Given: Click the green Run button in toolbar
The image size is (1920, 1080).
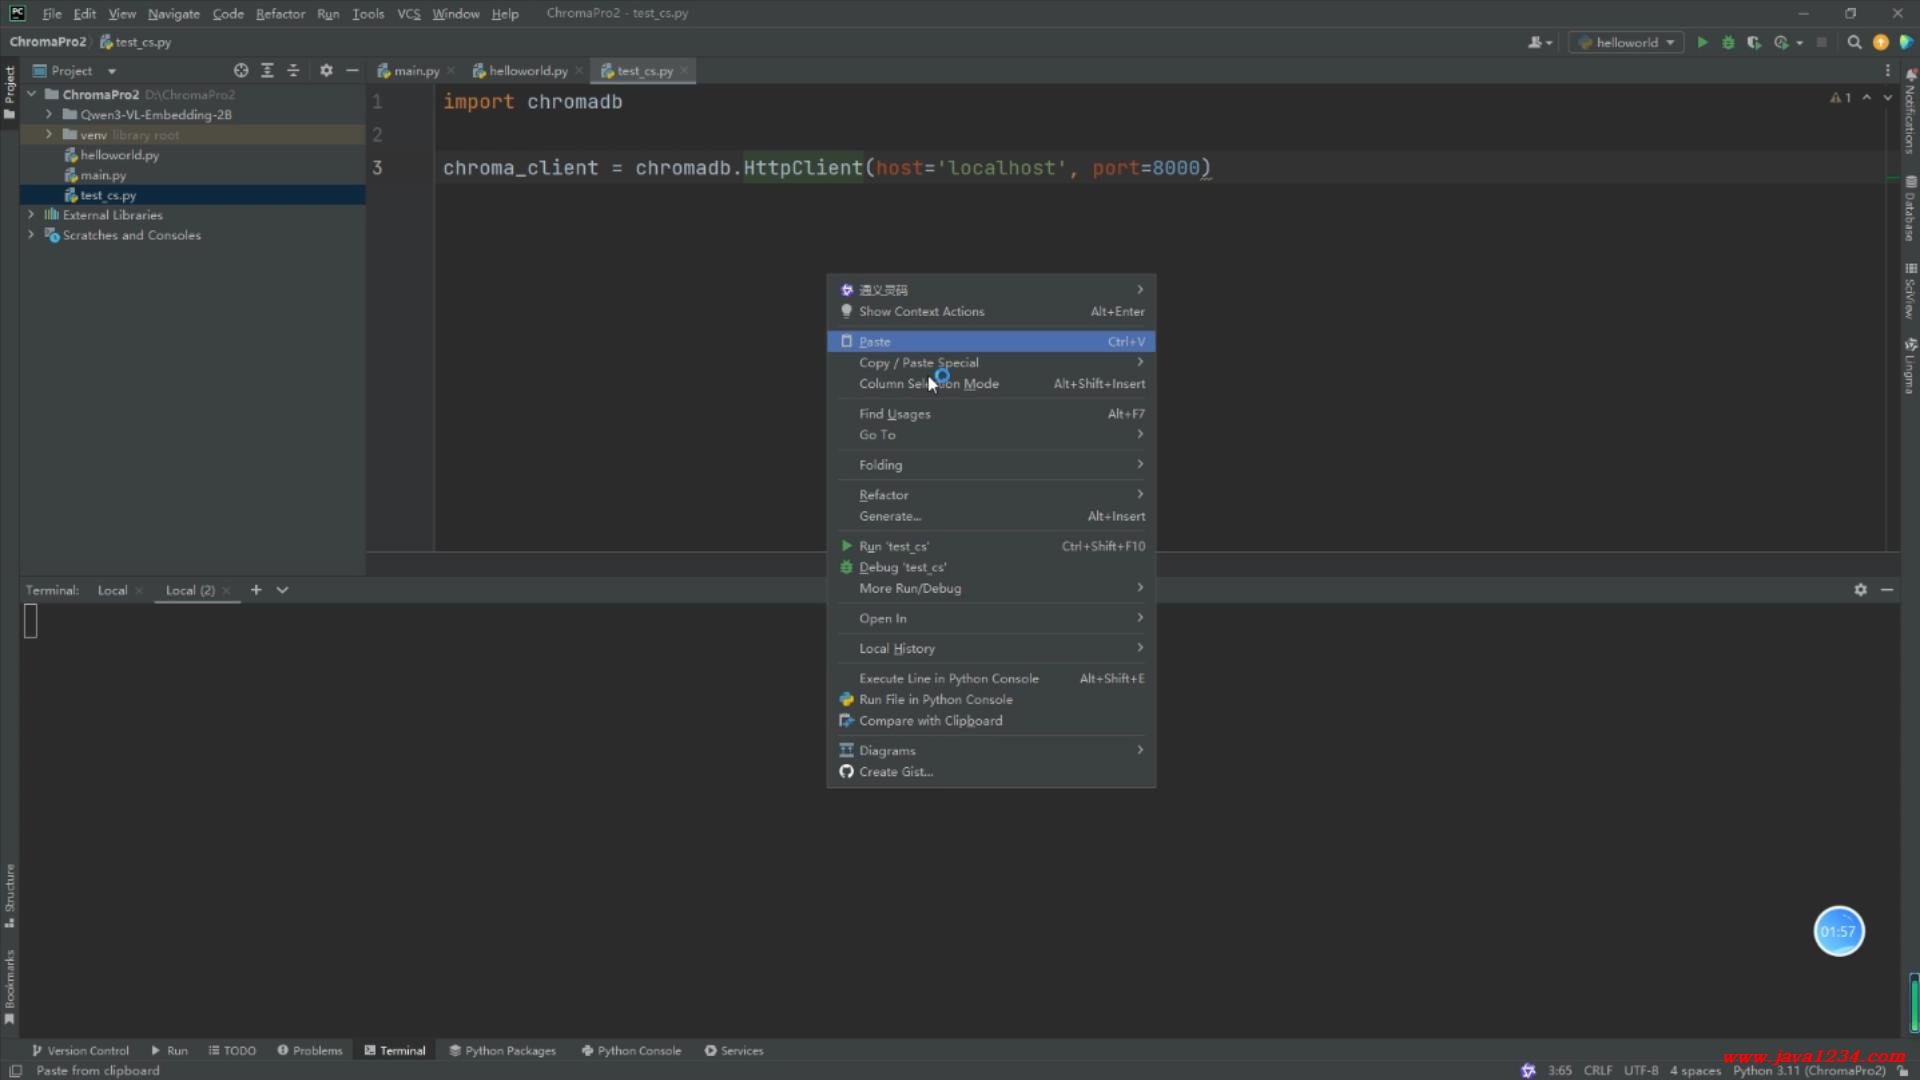Looking at the screenshot, I should (1702, 42).
